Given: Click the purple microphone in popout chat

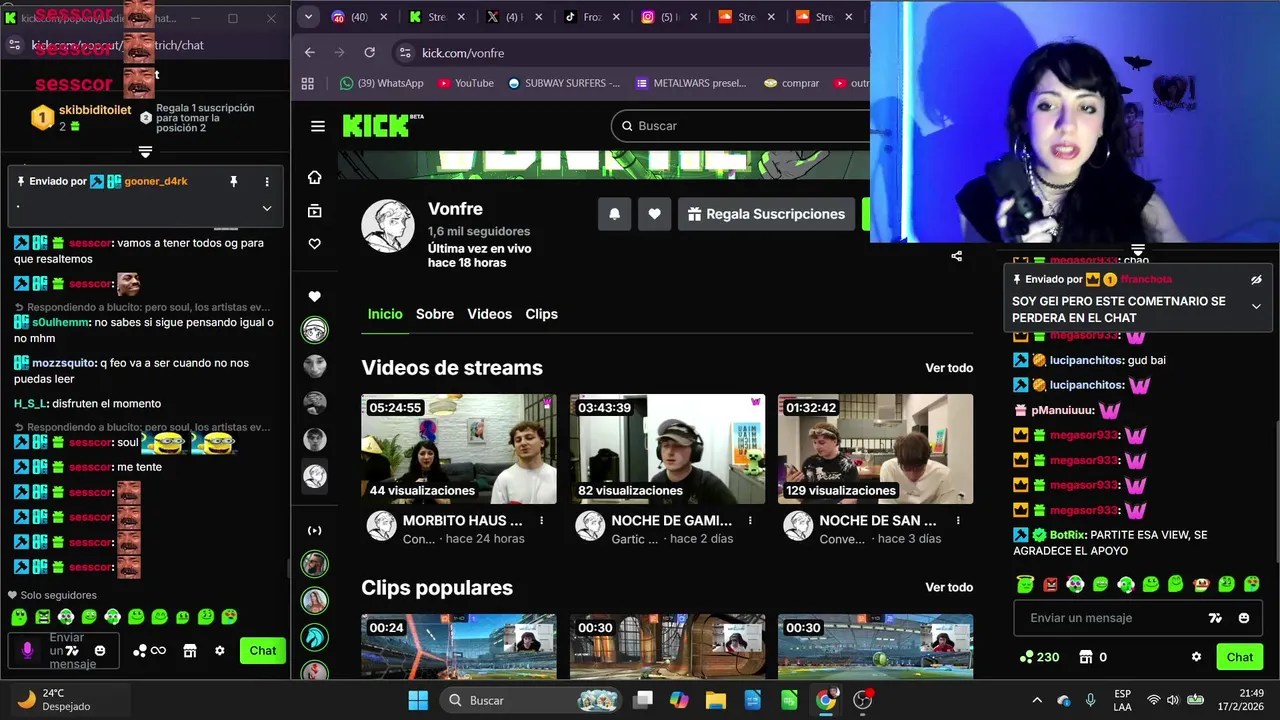Looking at the screenshot, I should coord(27,650).
